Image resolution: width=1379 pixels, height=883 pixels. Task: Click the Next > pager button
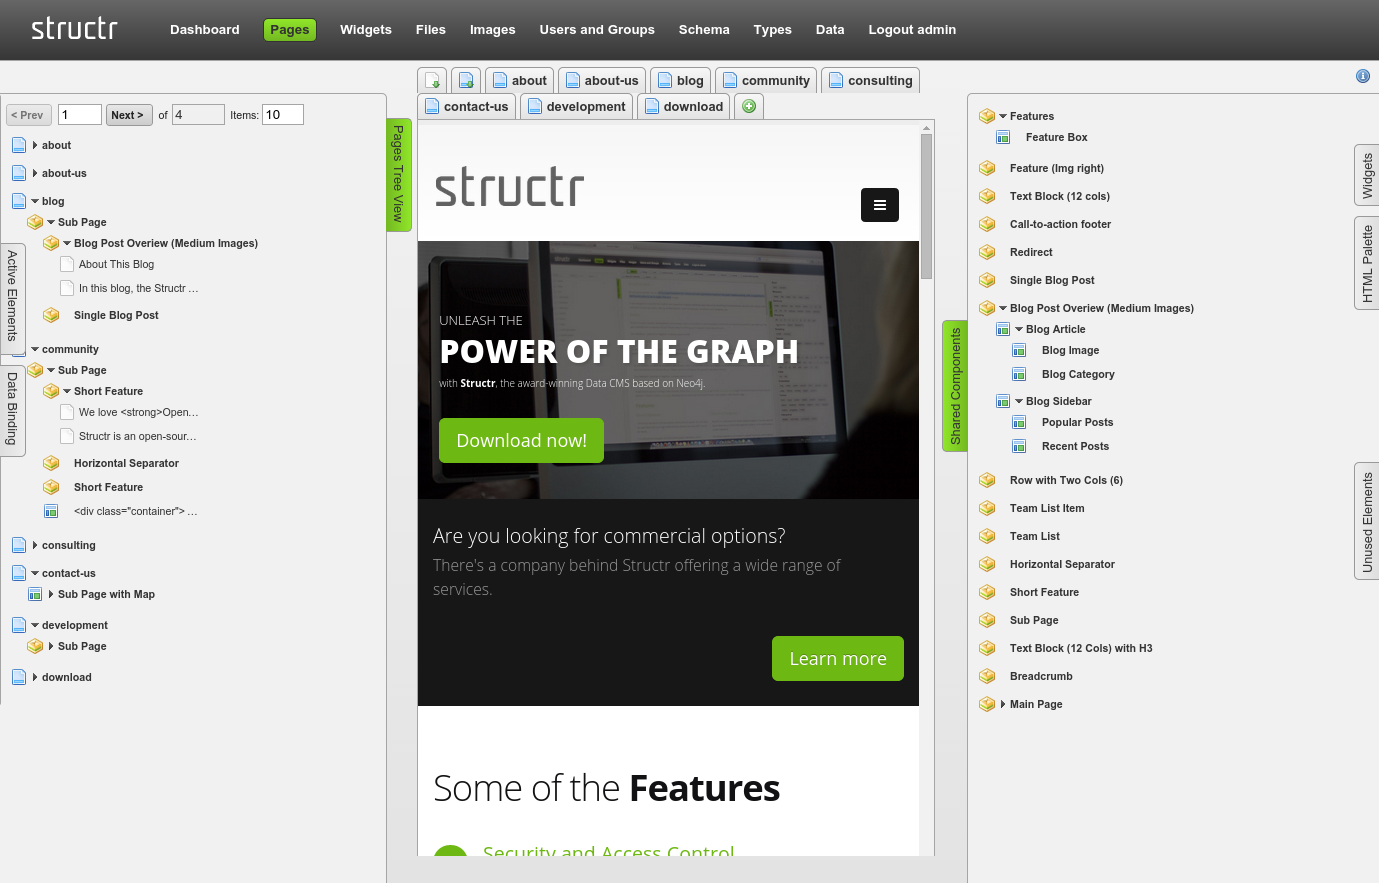pos(130,115)
